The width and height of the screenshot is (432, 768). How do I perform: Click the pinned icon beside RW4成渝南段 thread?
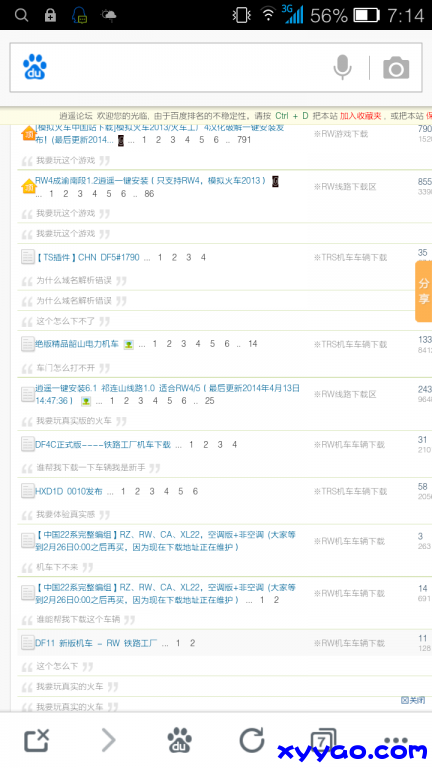coord(28,186)
